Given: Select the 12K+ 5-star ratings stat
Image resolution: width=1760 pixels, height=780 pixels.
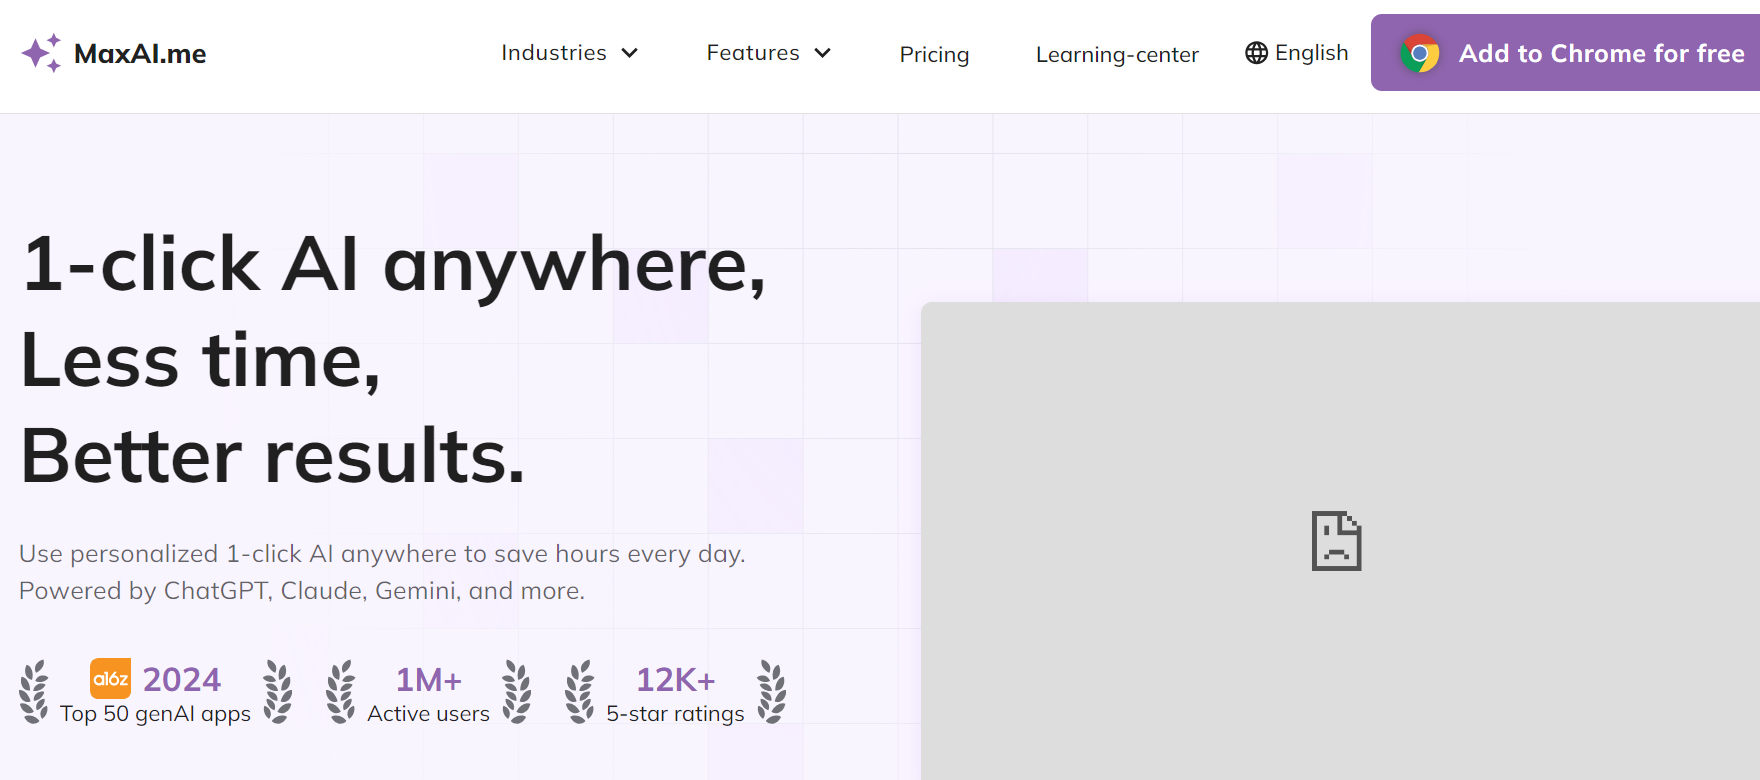Looking at the screenshot, I should click(675, 693).
